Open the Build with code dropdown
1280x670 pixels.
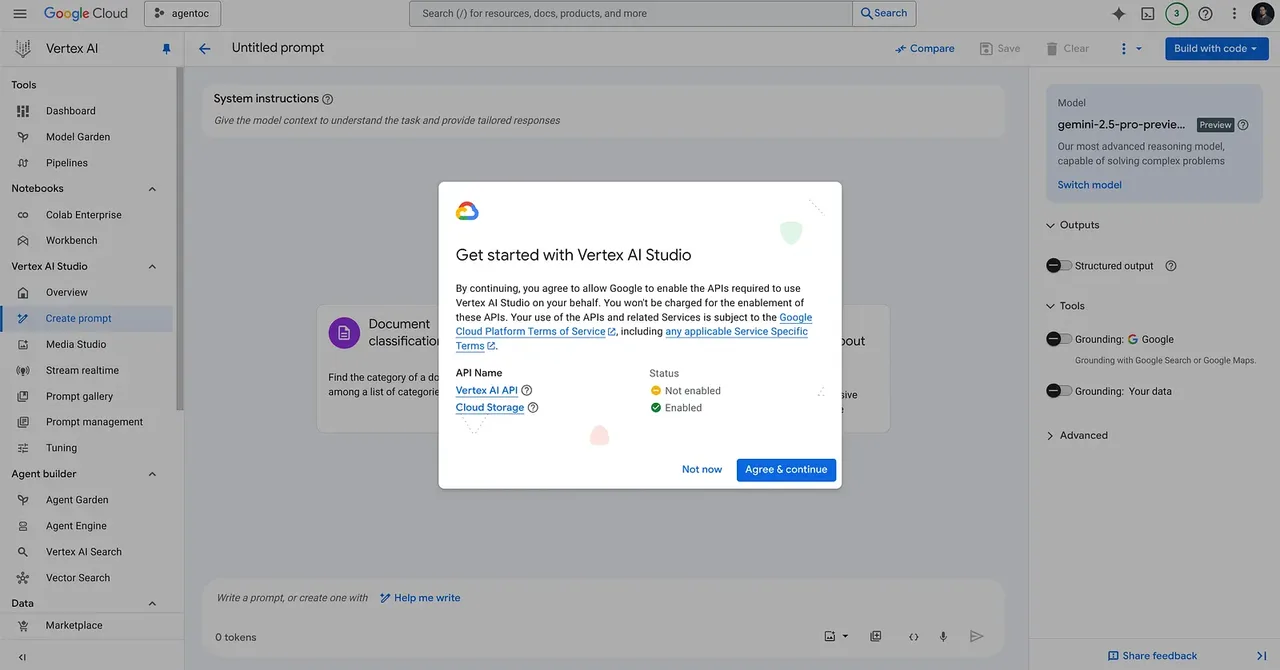(1217, 48)
